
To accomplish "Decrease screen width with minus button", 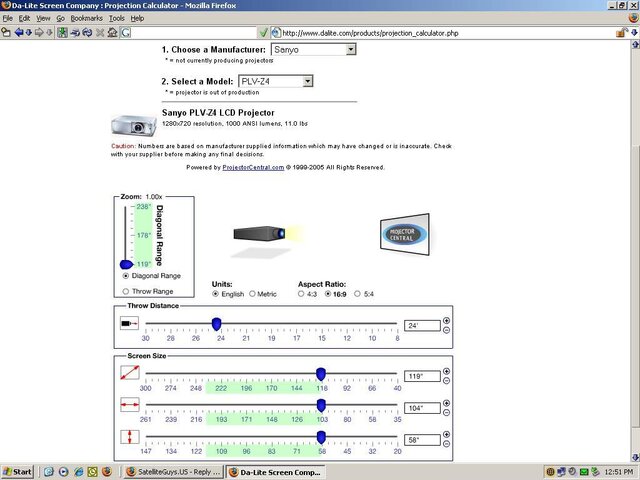I will coord(447,413).
